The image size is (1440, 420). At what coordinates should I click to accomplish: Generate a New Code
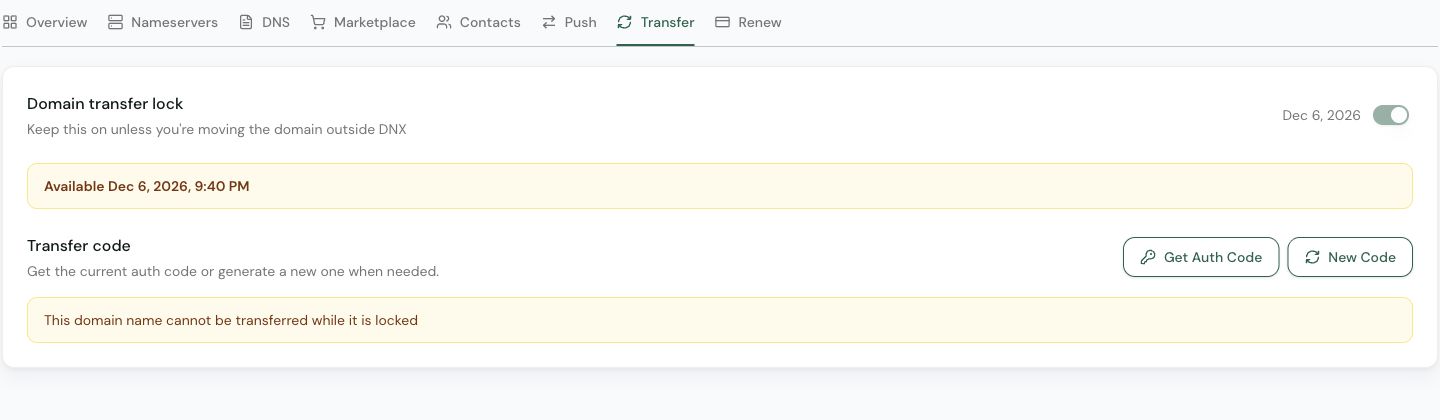(1350, 257)
